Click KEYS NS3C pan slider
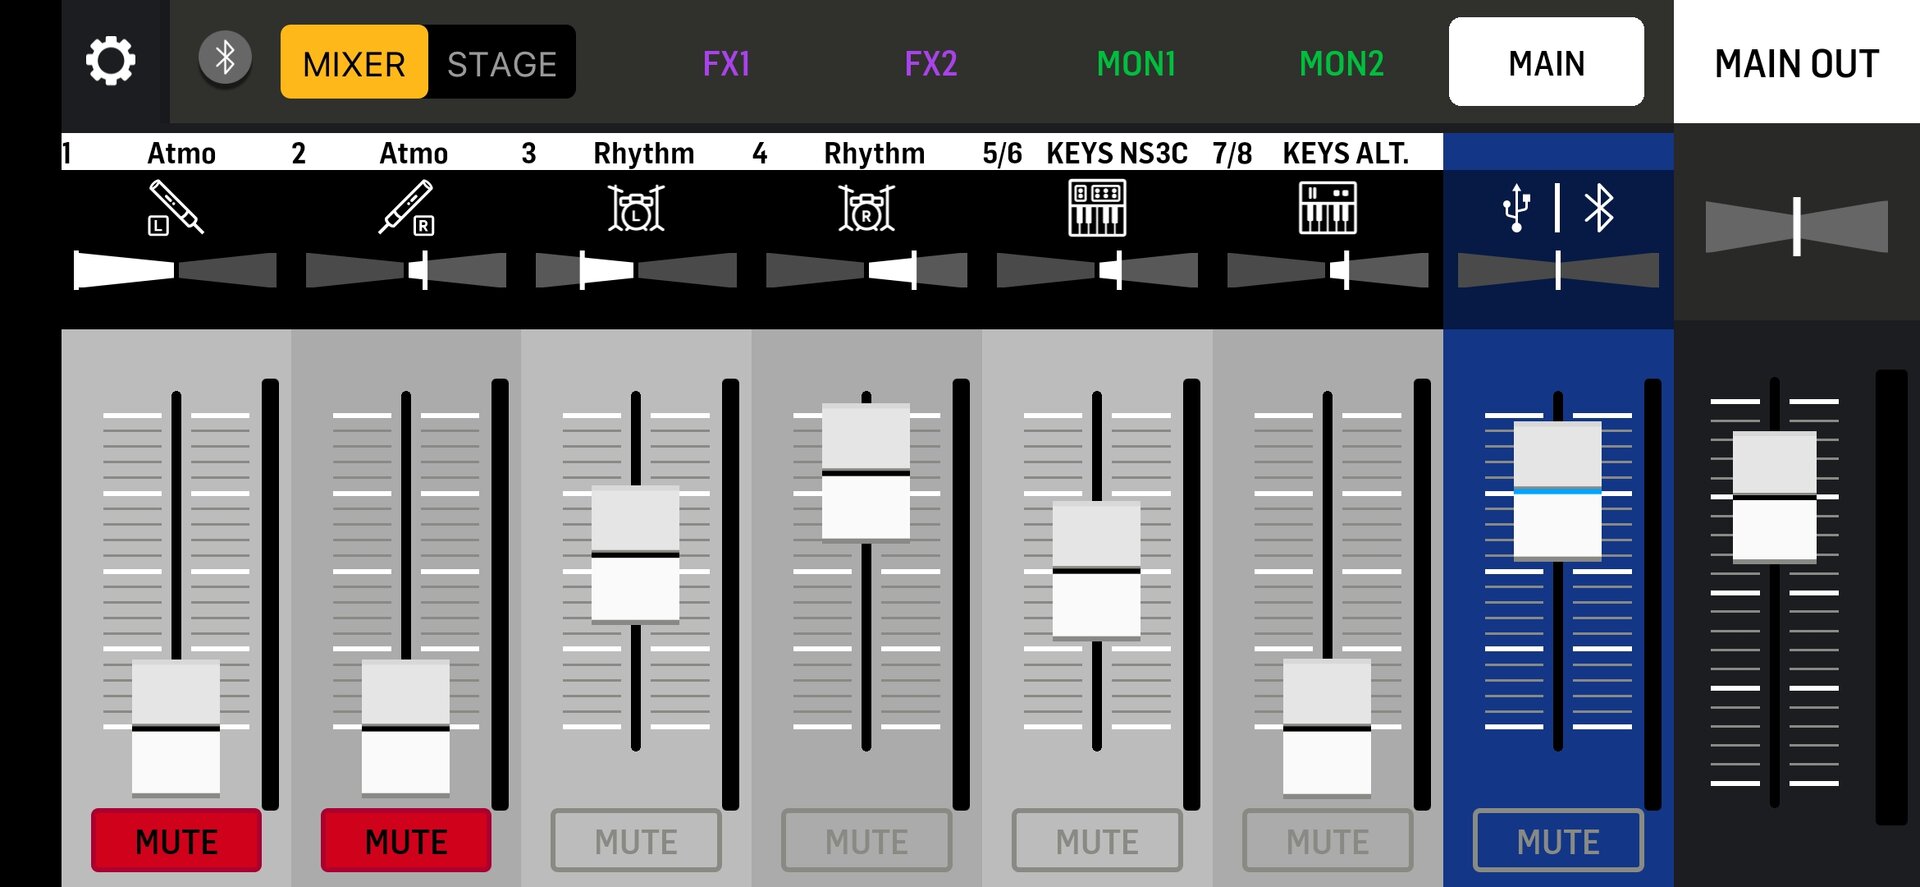 click(1097, 270)
